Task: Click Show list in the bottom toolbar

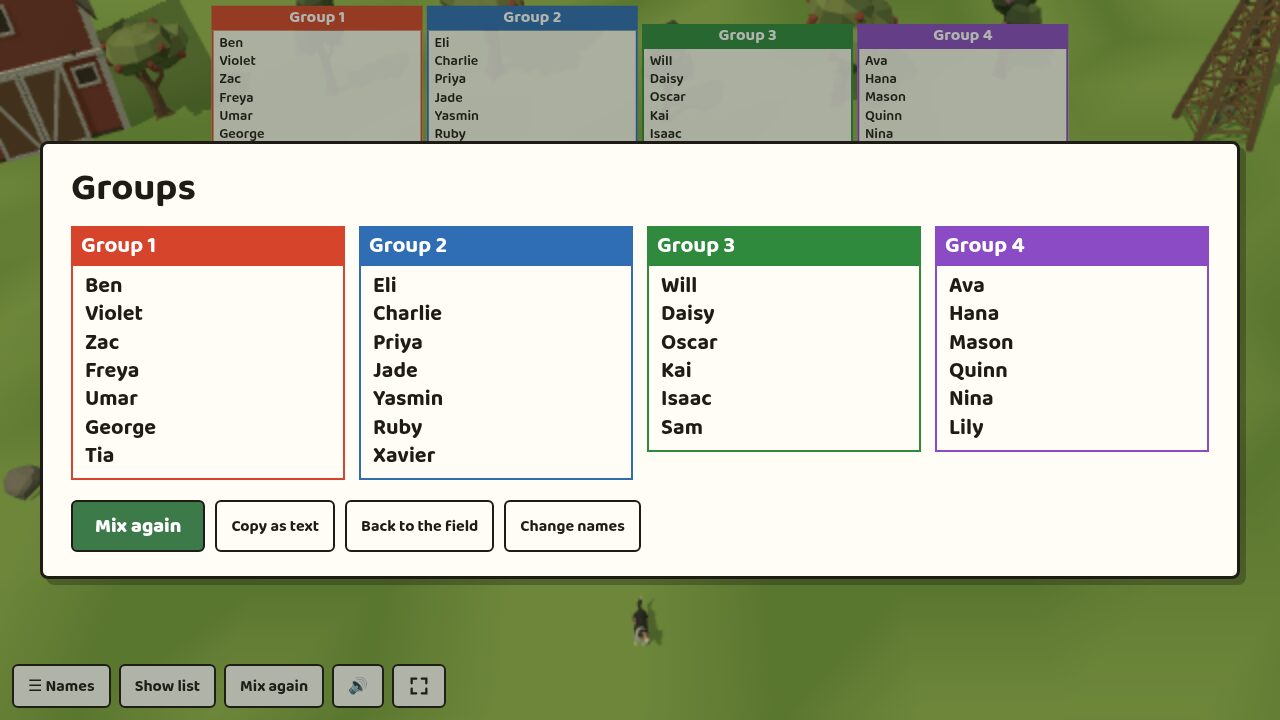Action: pyautogui.click(x=167, y=686)
